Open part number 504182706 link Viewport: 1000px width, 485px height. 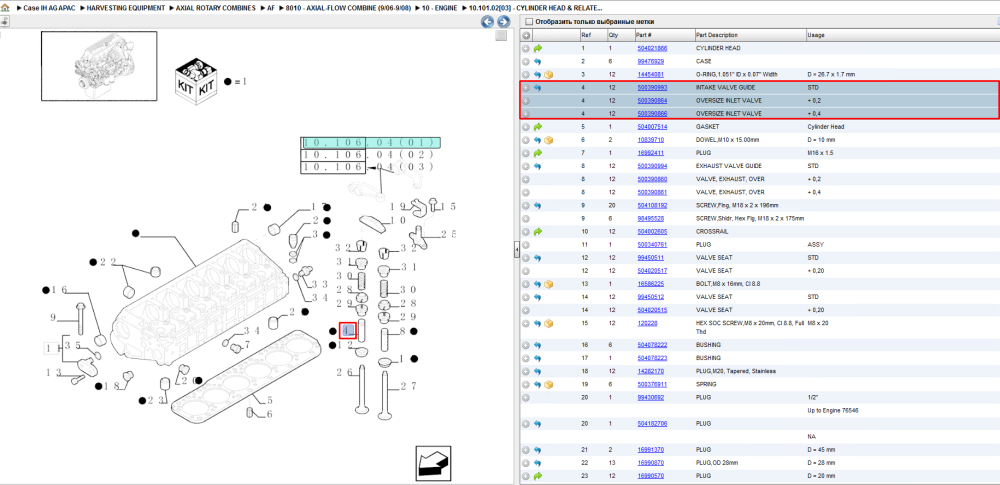pyautogui.click(x=652, y=424)
